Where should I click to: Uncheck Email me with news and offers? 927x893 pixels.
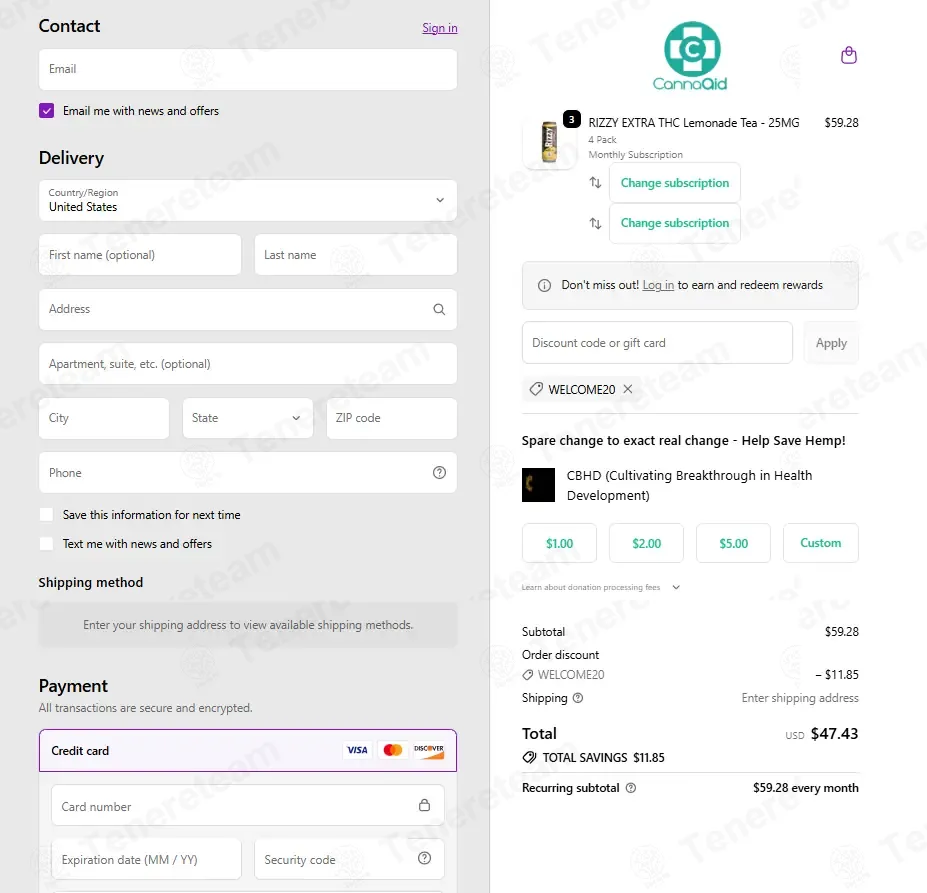coord(47,111)
